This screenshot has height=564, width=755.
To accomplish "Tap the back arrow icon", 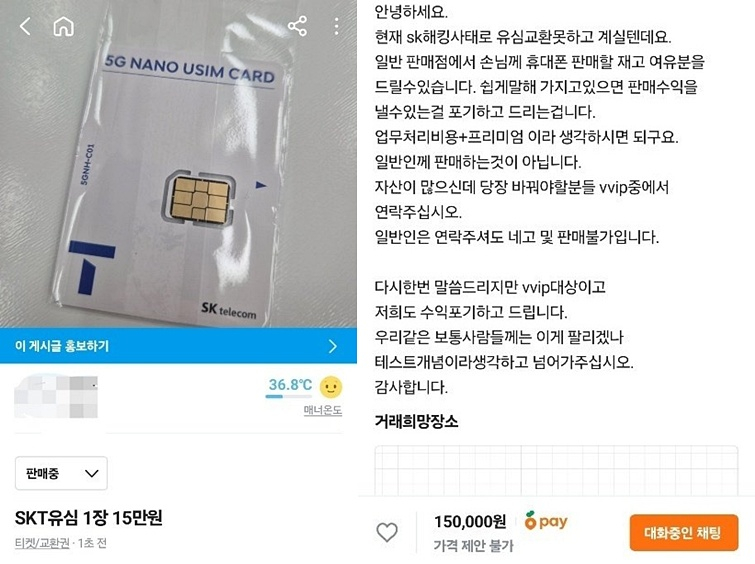I will (26, 26).
